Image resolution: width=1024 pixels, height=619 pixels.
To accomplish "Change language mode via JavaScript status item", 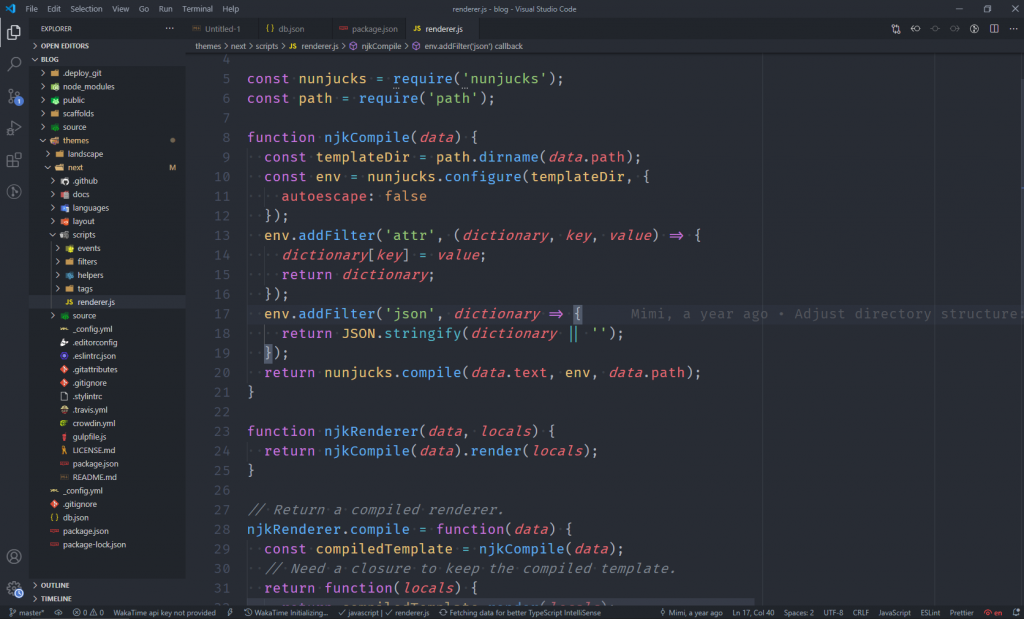I will click(x=894, y=612).
